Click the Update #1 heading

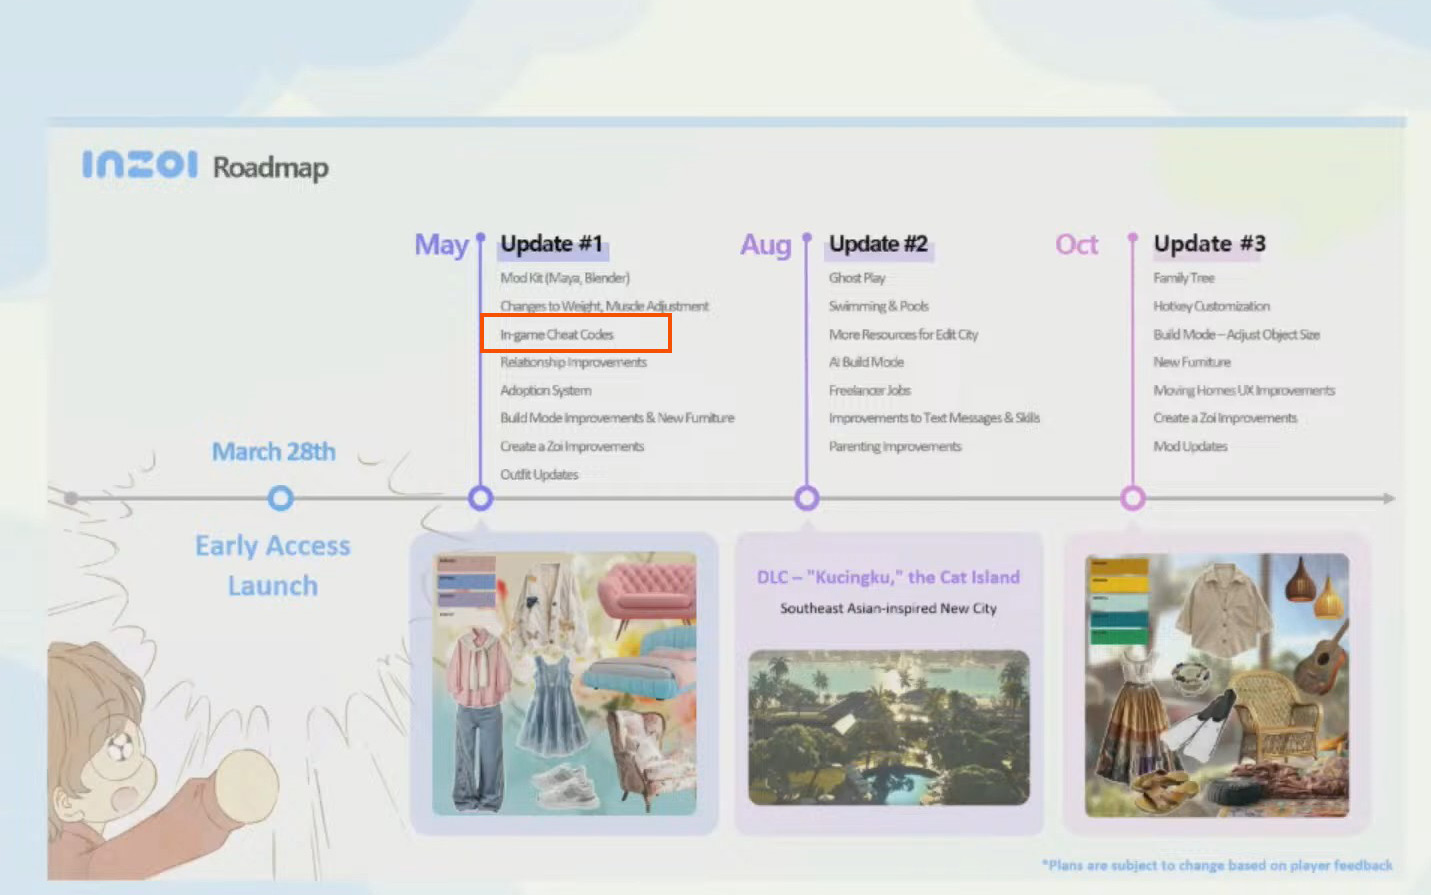point(552,244)
